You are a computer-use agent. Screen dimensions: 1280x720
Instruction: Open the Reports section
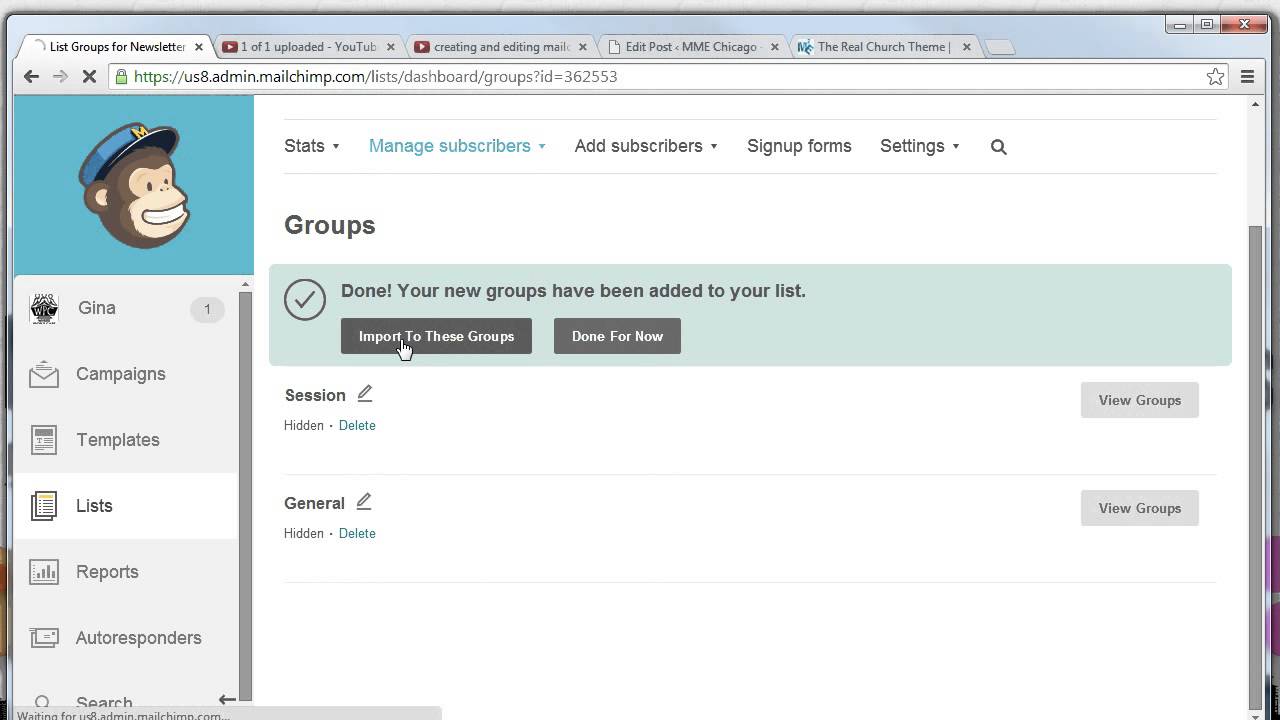[x=107, y=572]
